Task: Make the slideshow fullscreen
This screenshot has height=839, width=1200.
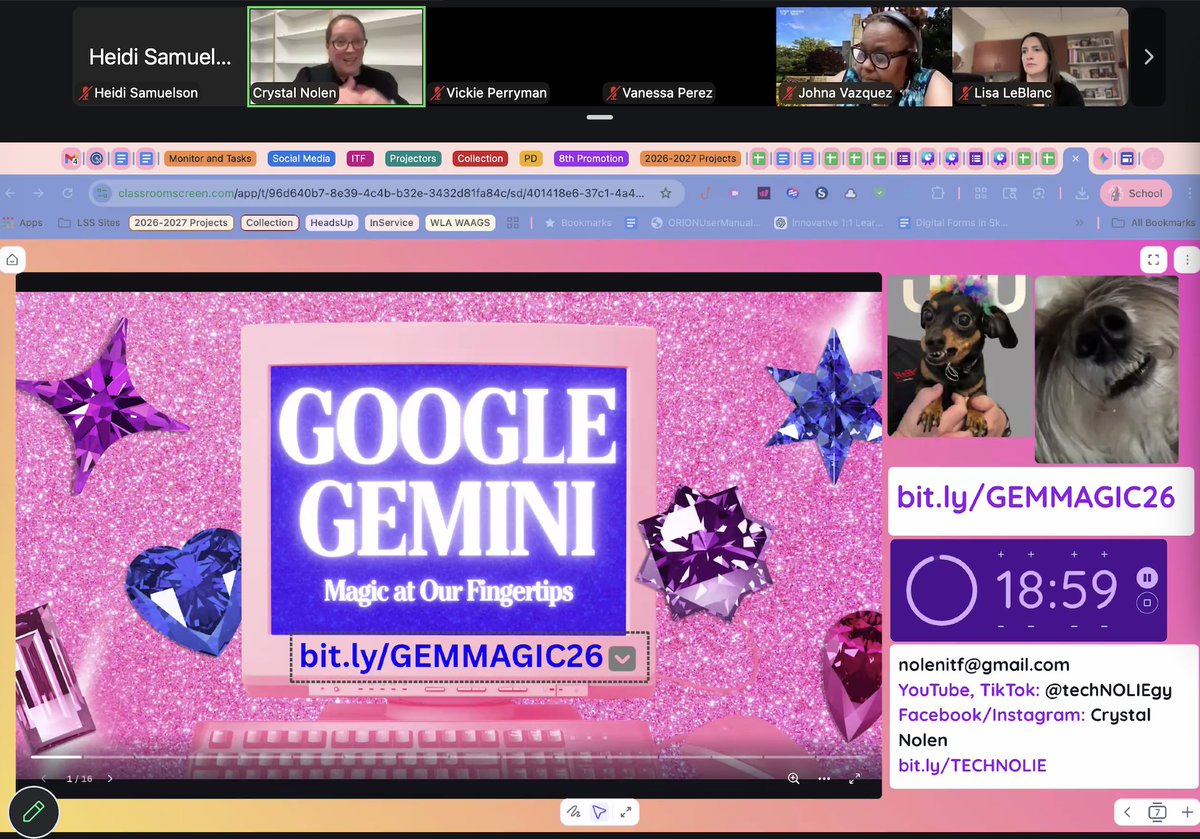Action: coord(855,778)
